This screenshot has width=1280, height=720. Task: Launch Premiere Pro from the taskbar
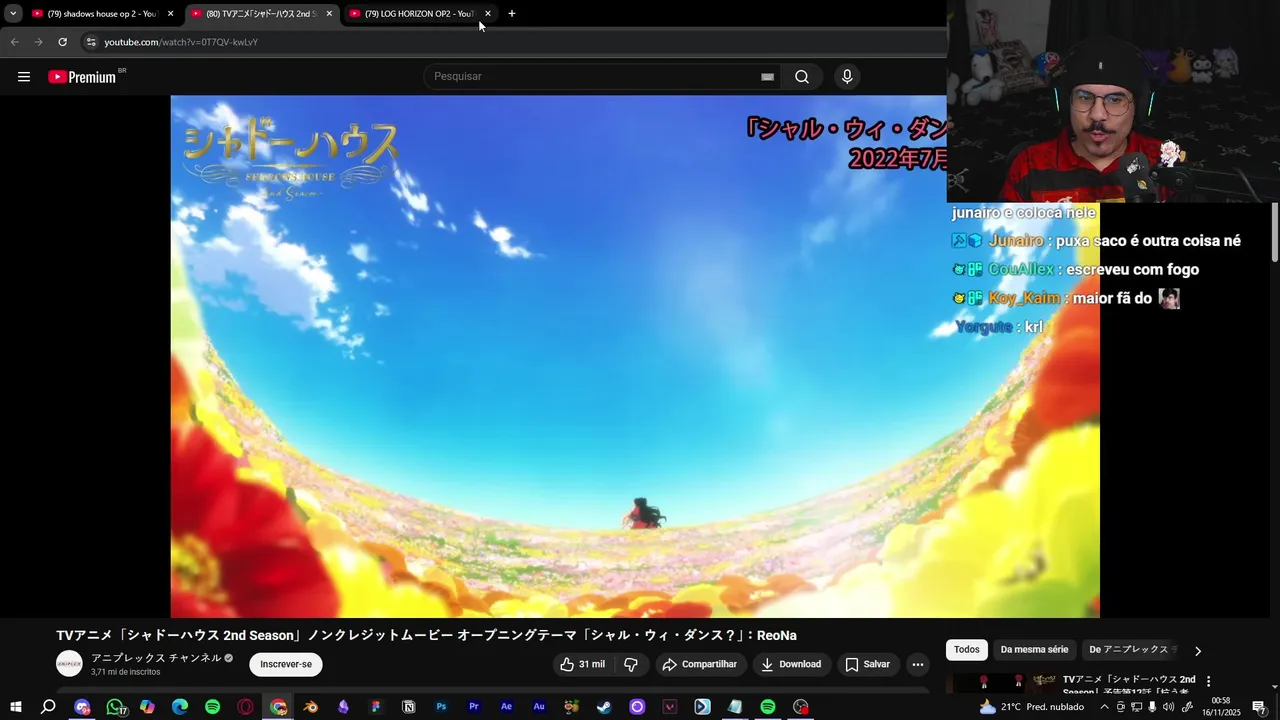click(x=474, y=707)
